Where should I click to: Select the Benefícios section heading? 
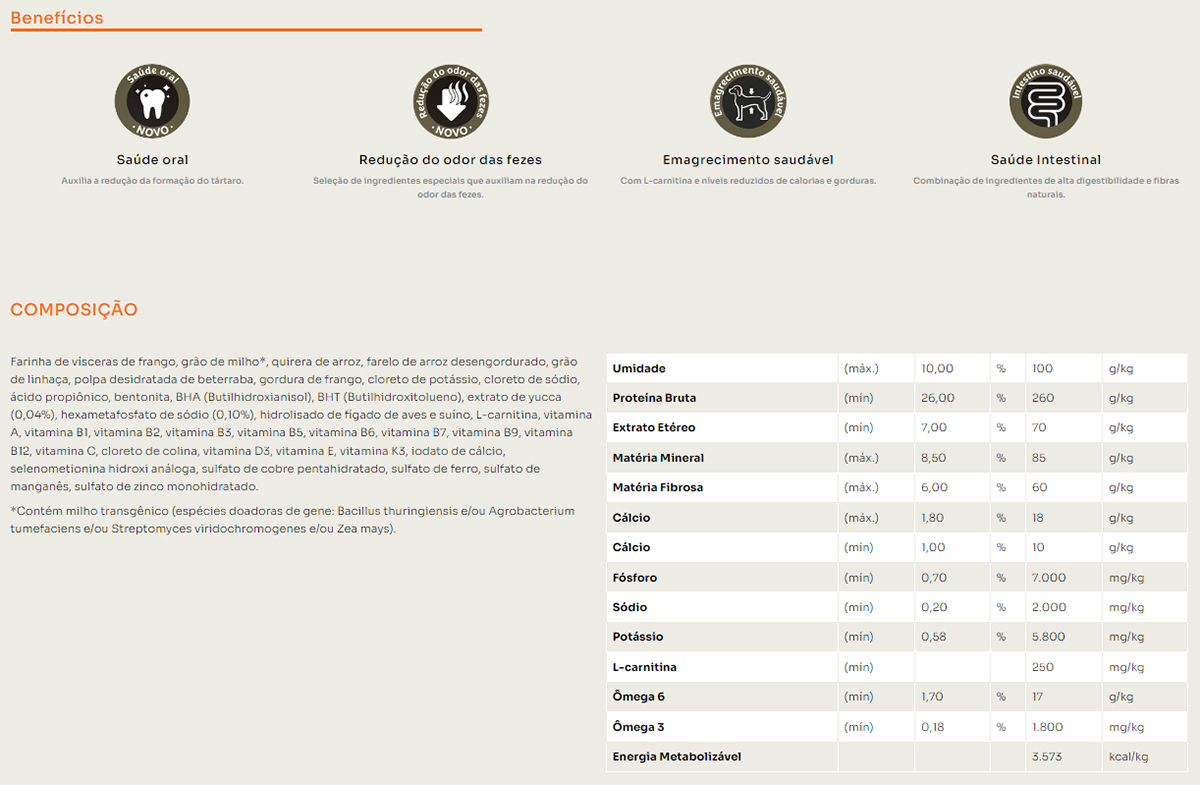pos(57,18)
